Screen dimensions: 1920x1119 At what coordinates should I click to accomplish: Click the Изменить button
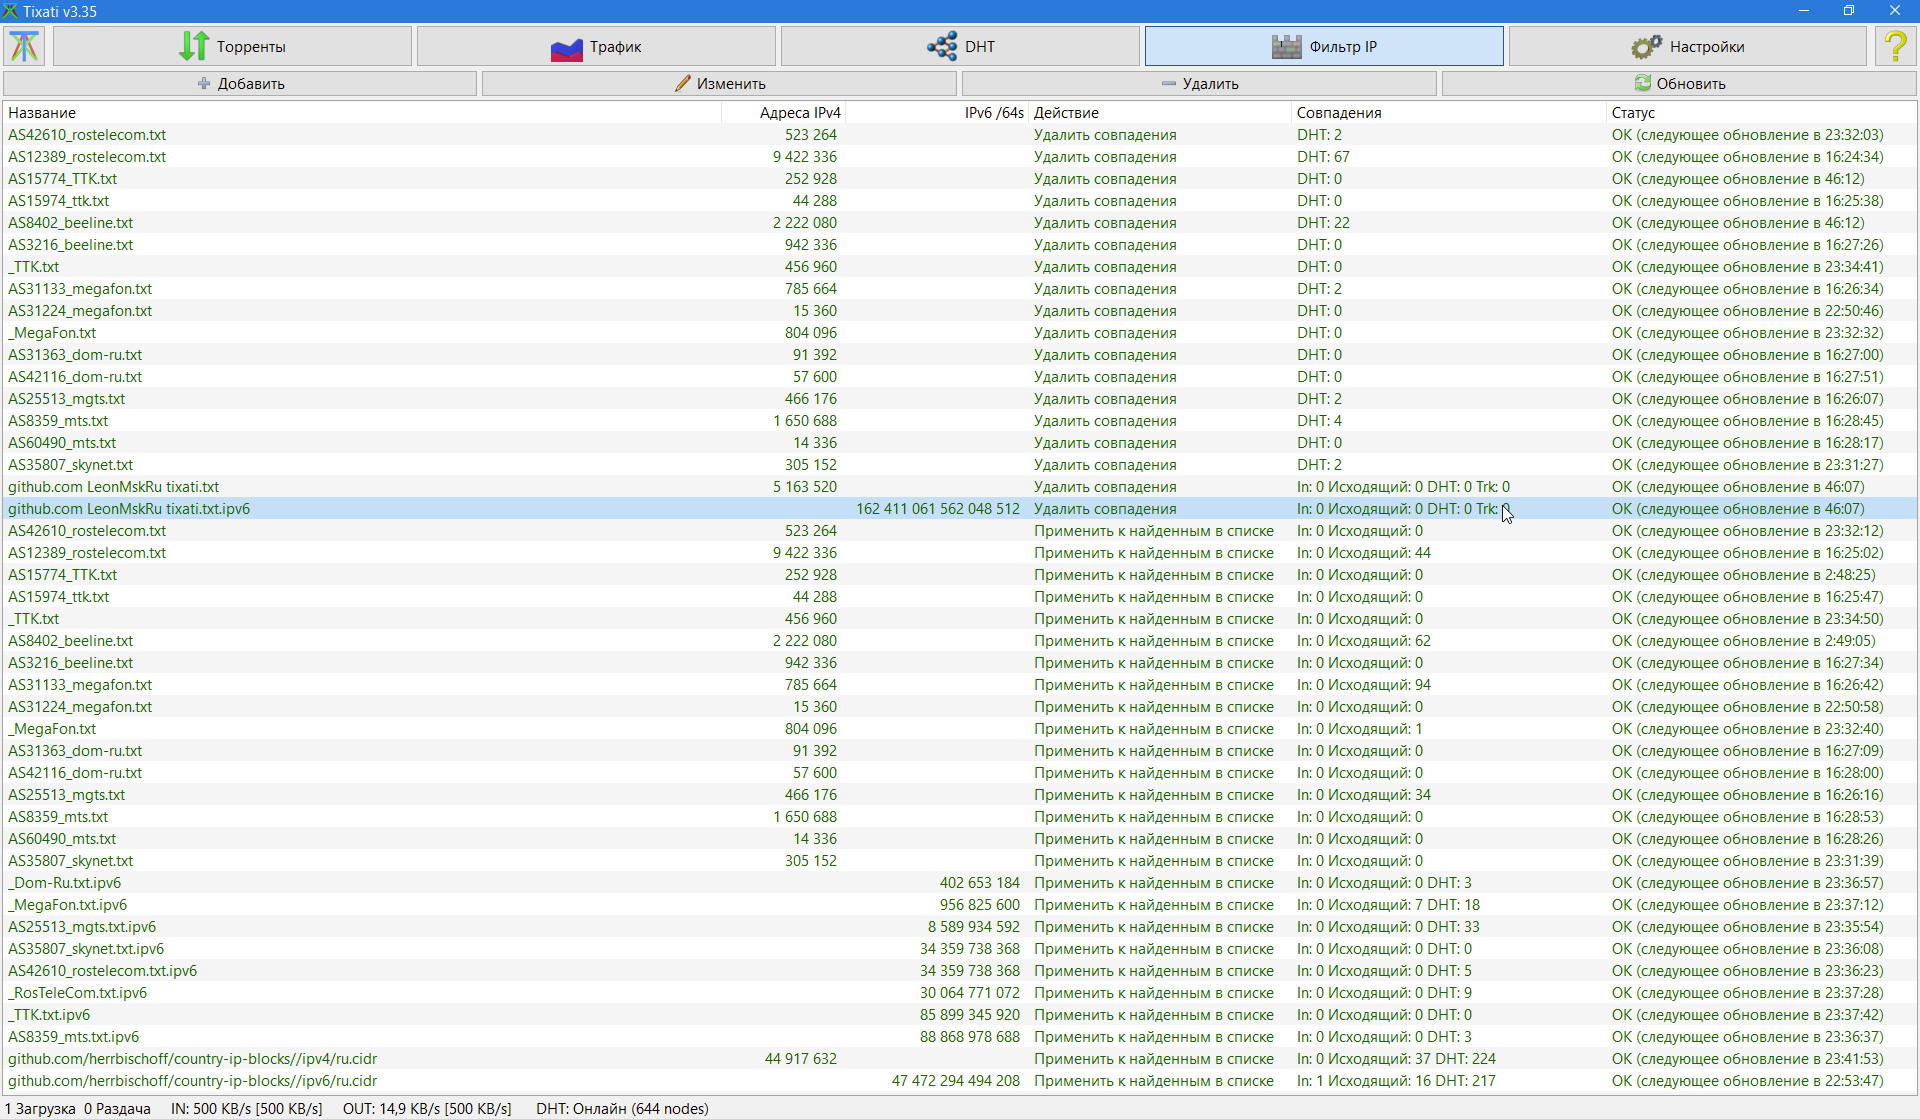click(x=719, y=83)
